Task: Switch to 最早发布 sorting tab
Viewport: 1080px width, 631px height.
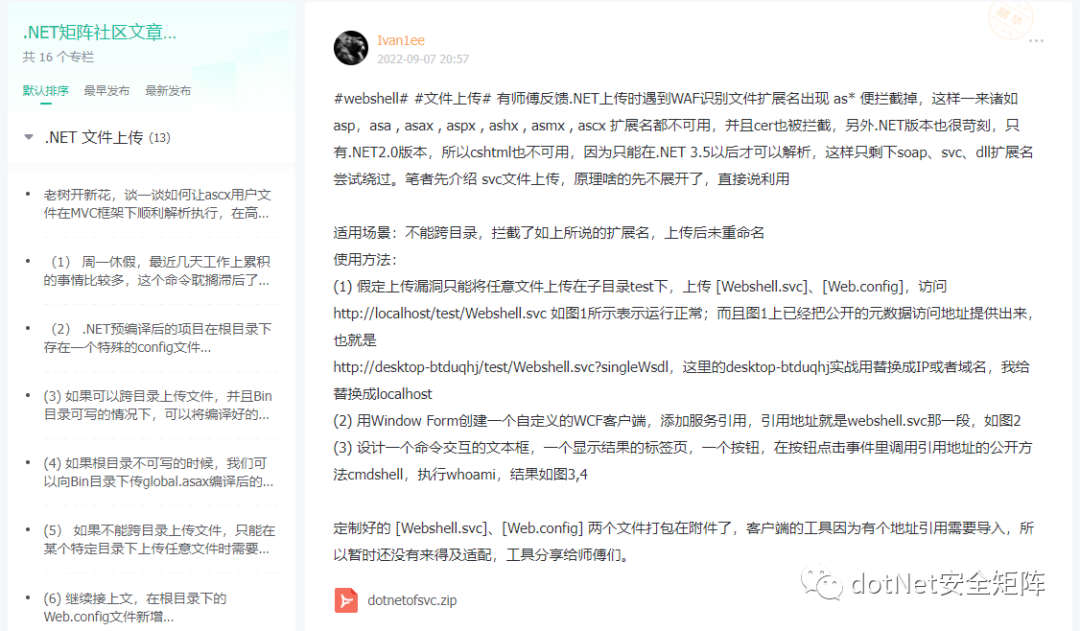Action: pos(107,90)
